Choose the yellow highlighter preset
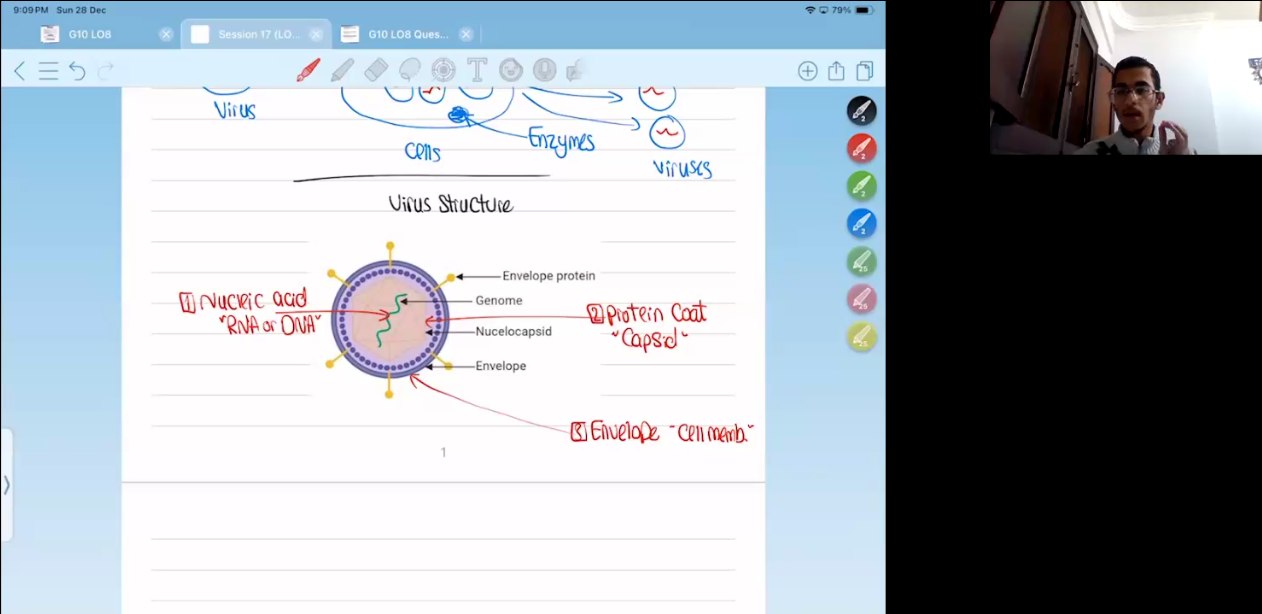The width and height of the screenshot is (1262, 614). [x=861, y=337]
